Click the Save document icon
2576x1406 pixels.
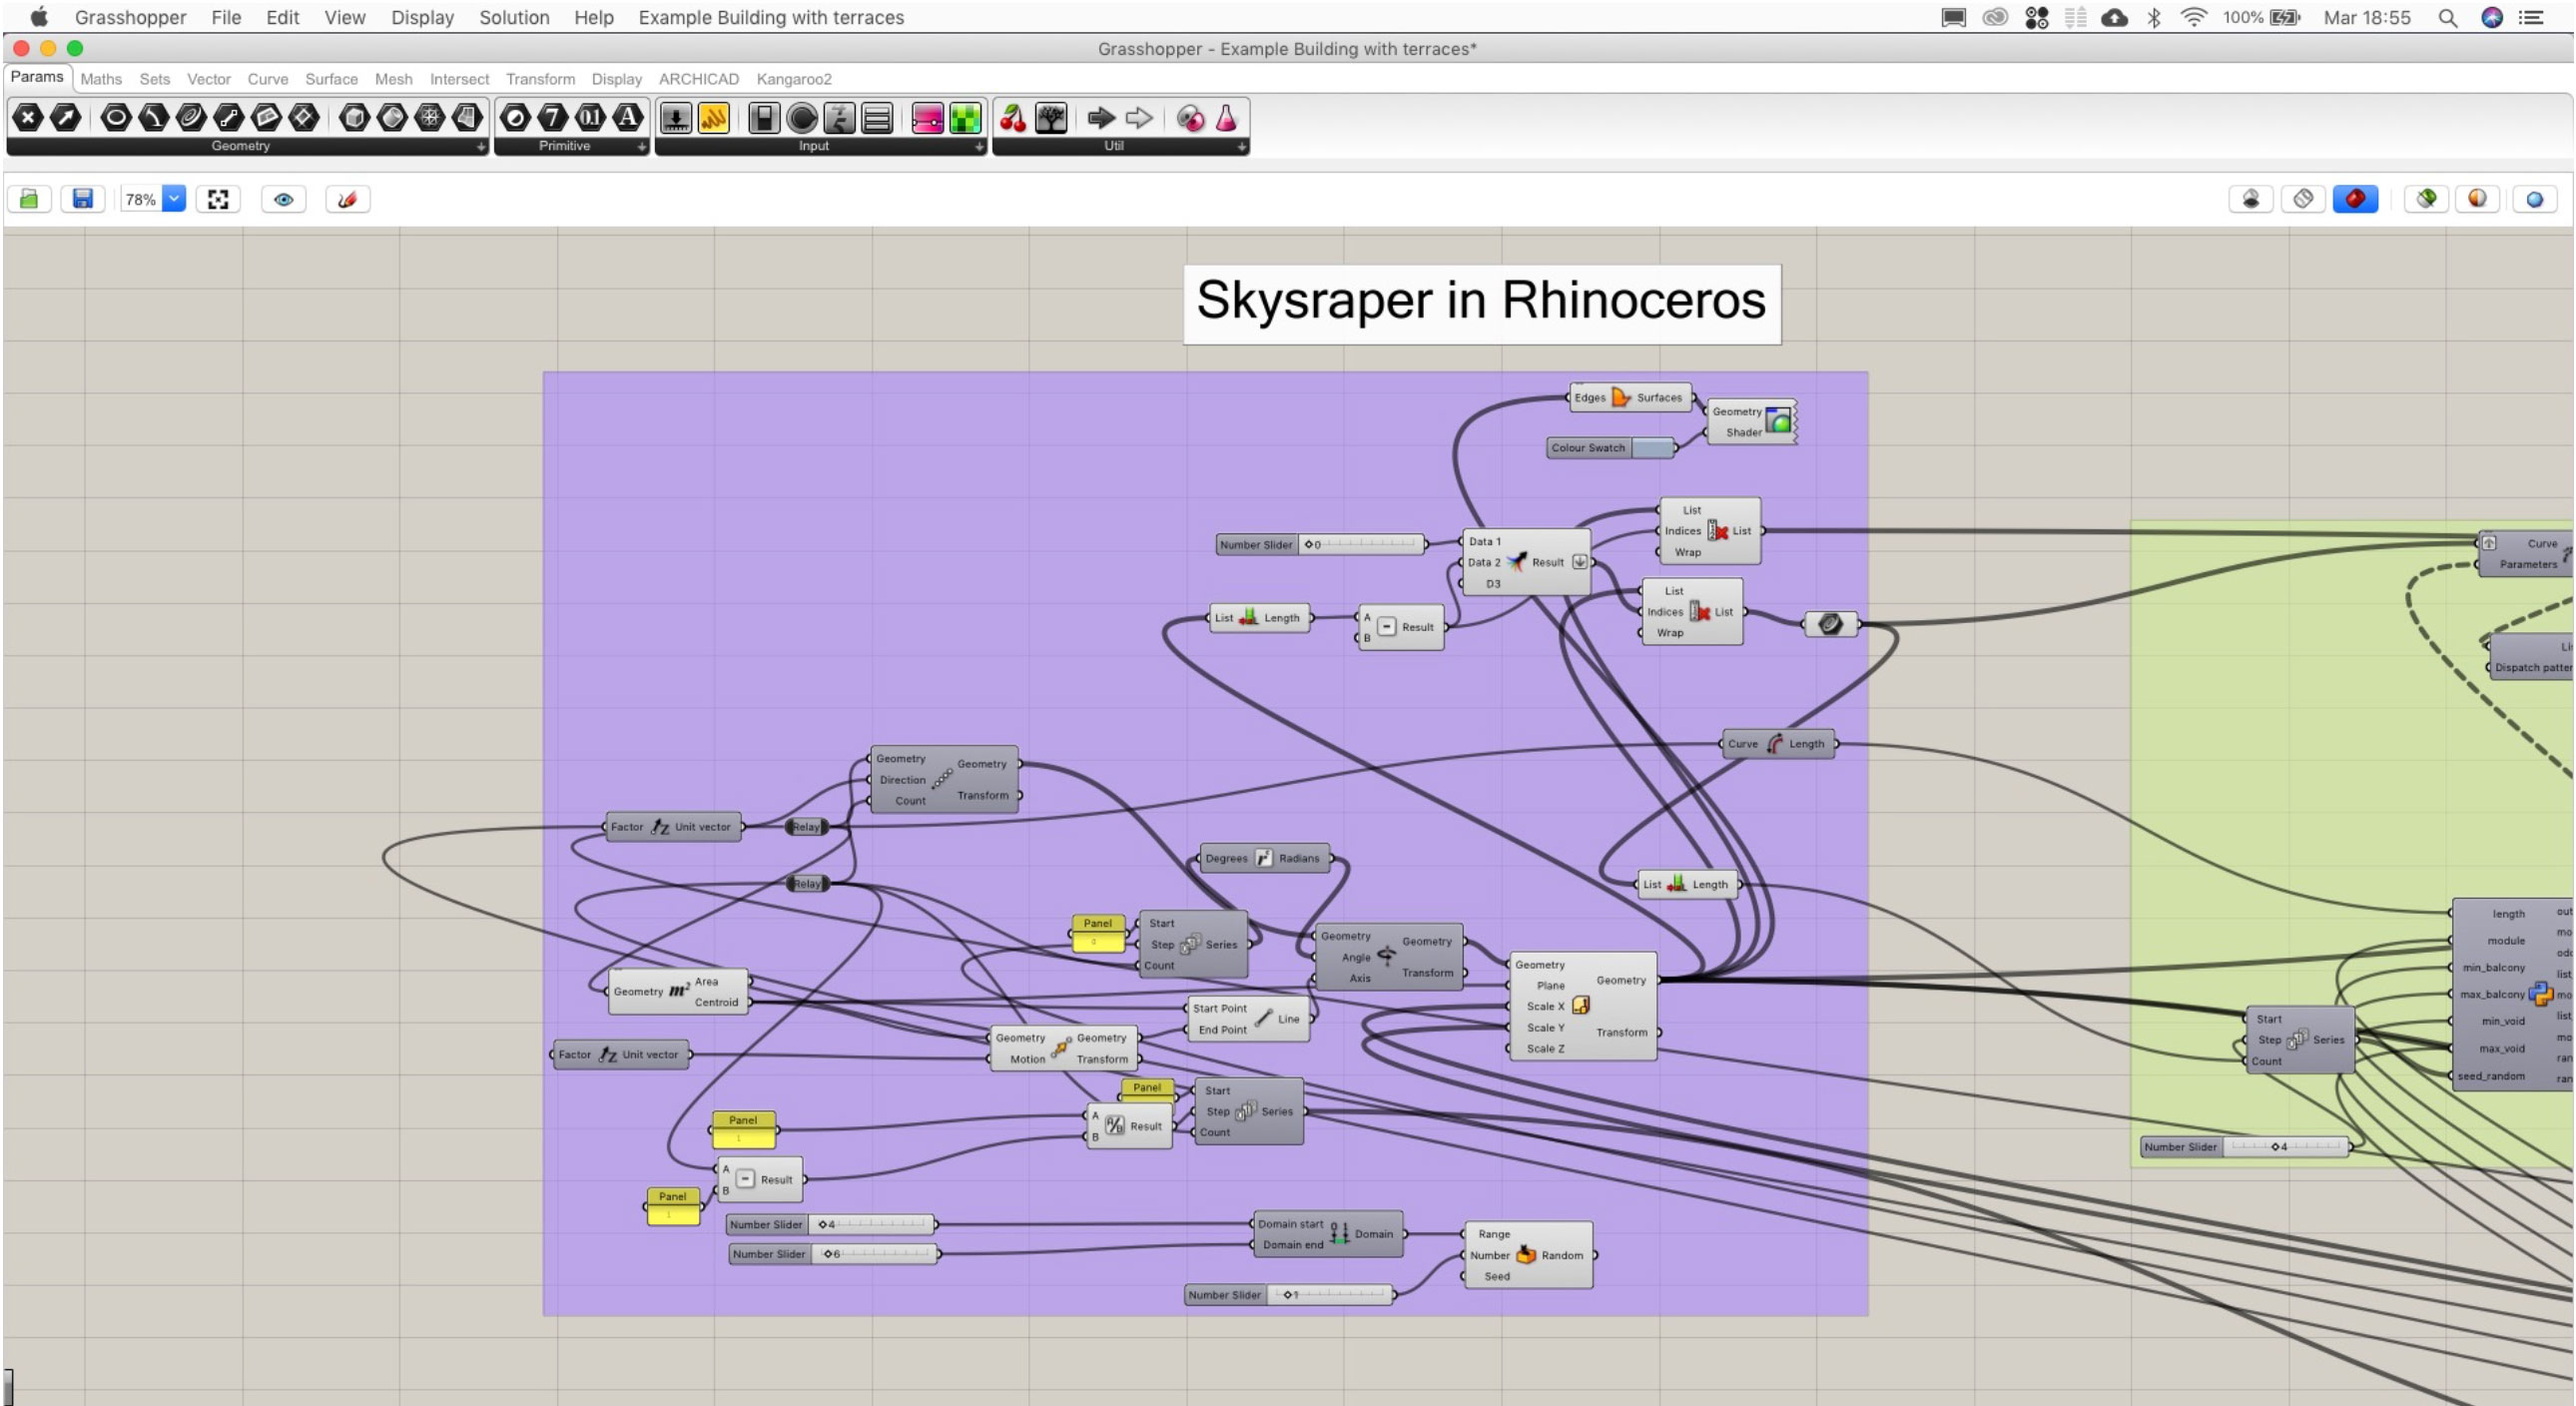pyautogui.click(x=82, y=199)
